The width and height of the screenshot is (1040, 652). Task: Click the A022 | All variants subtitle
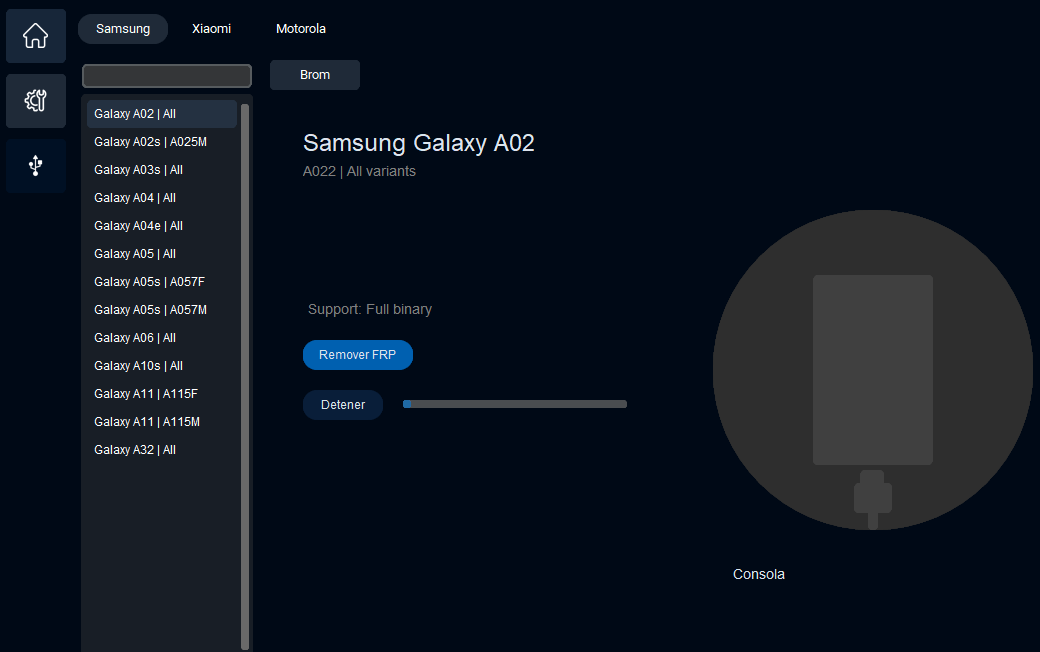(x=359, y=171)
